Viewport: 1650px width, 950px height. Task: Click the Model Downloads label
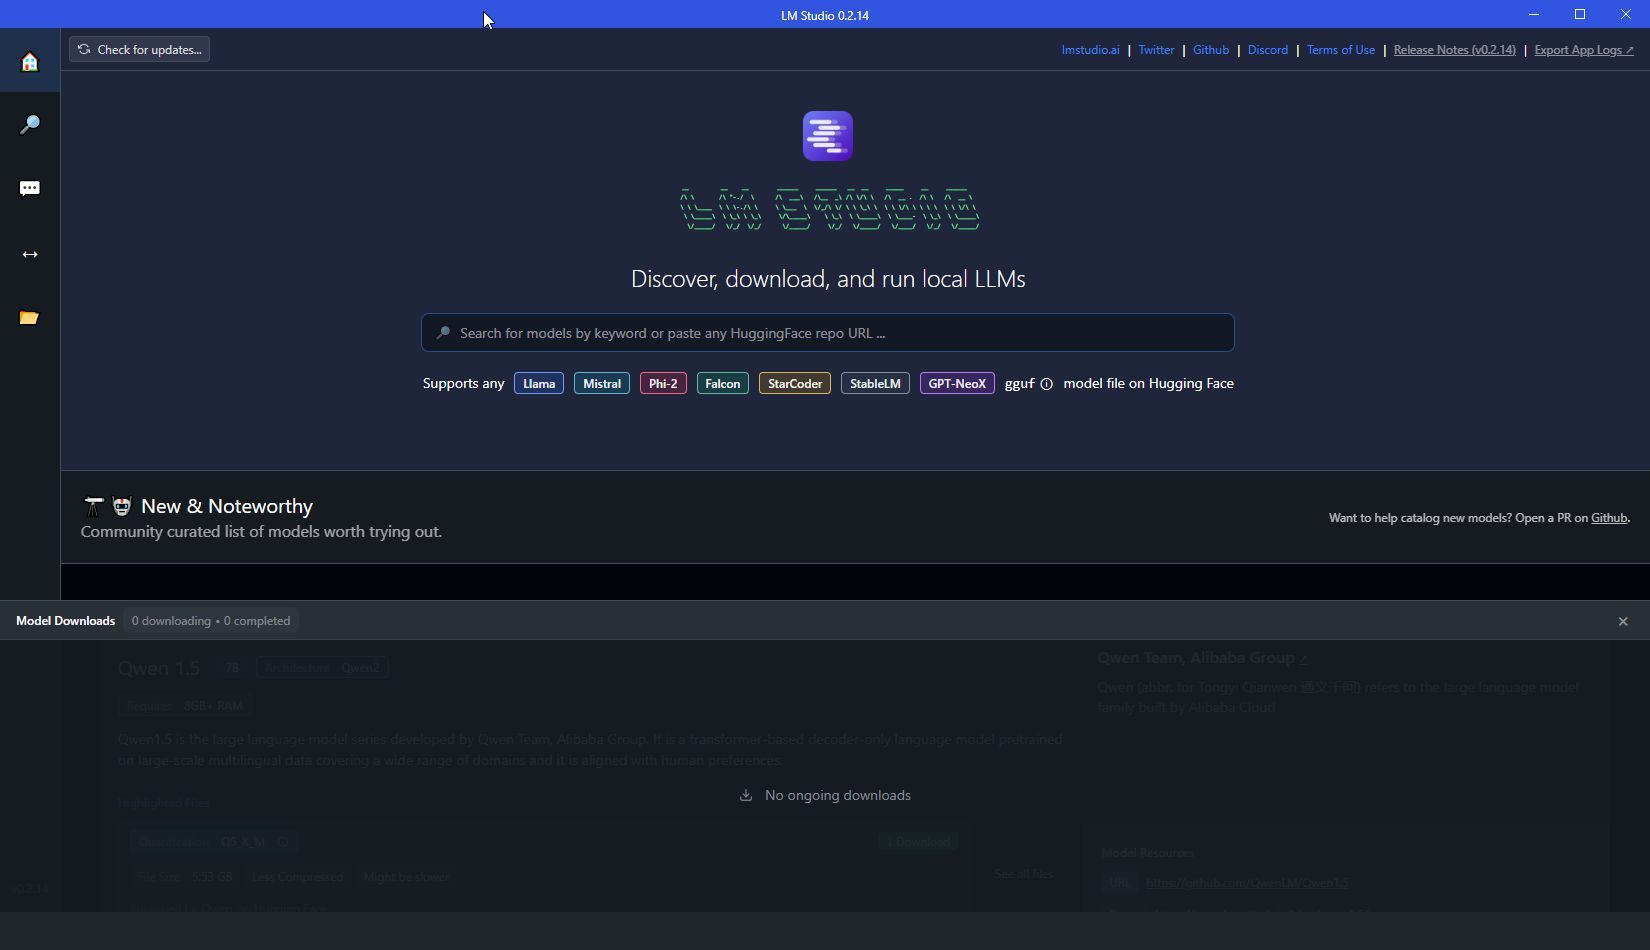click(x=65, y=621)
